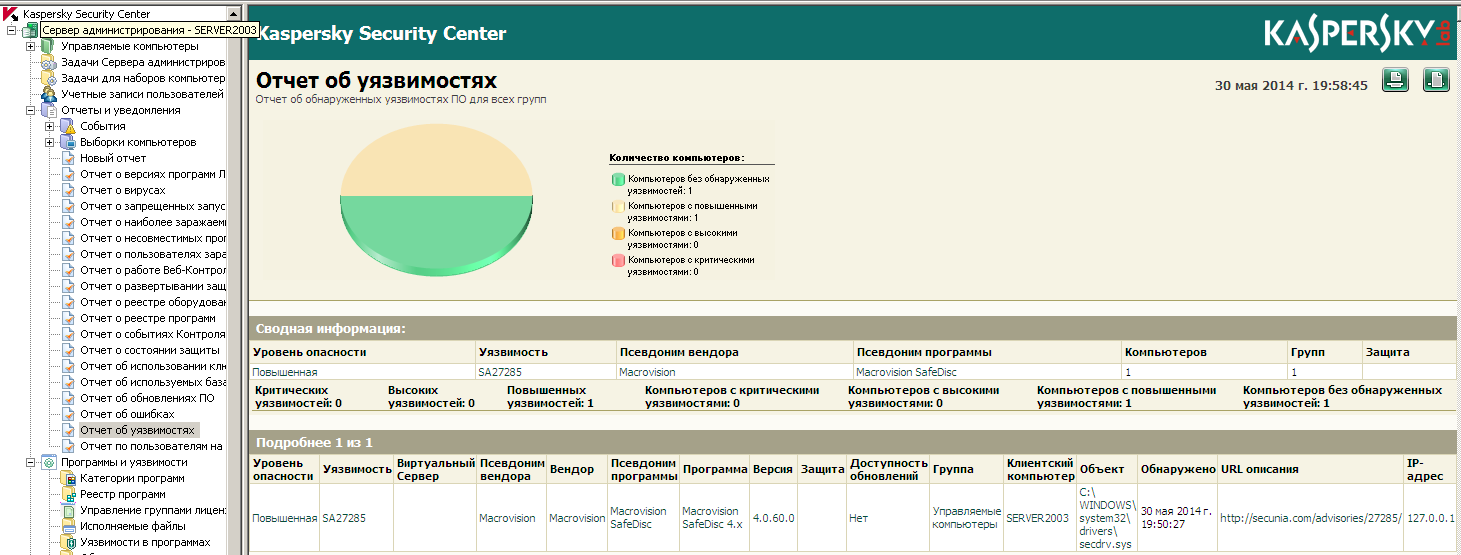Click red legend swatch for critical vulnerabilities
Screen dimensions: 1461x555
618,260
